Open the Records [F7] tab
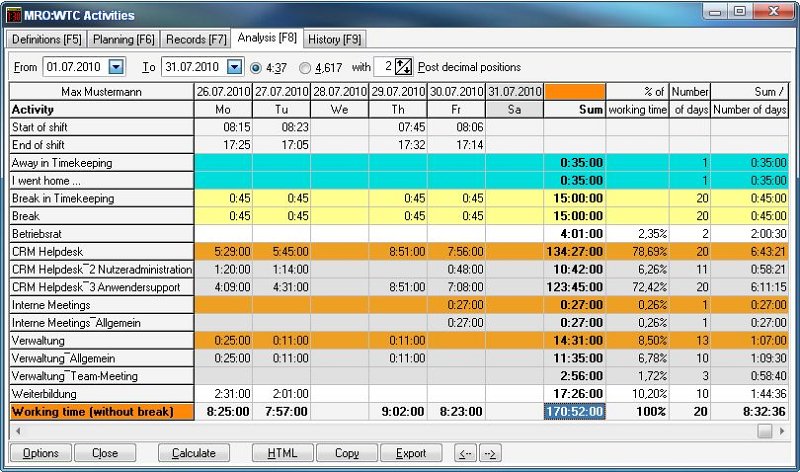The image size is (800, 472). (197, 39)
